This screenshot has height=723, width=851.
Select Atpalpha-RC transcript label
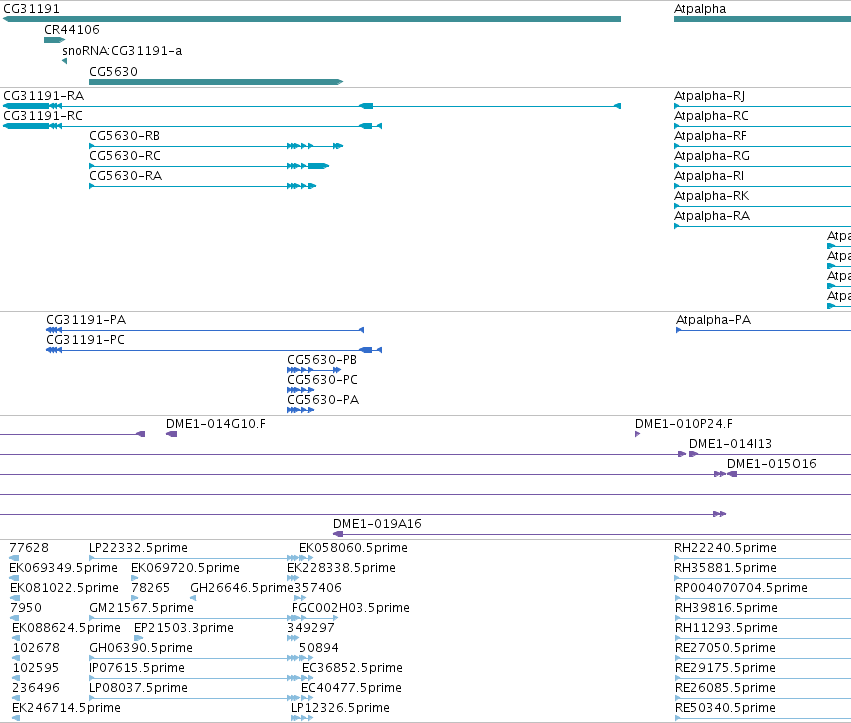click(711, 116)
